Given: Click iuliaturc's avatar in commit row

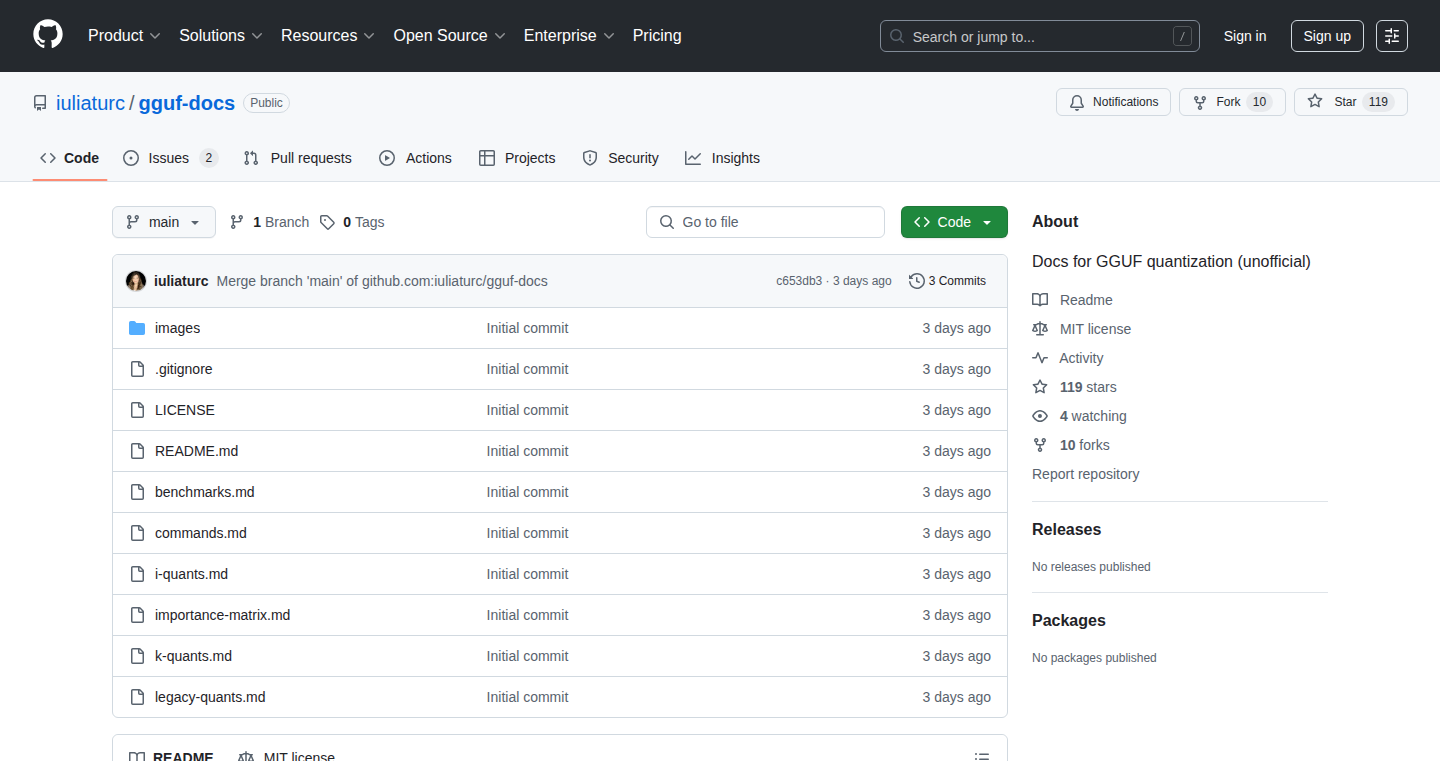Looking at the screenshot, I should [136, 281].
